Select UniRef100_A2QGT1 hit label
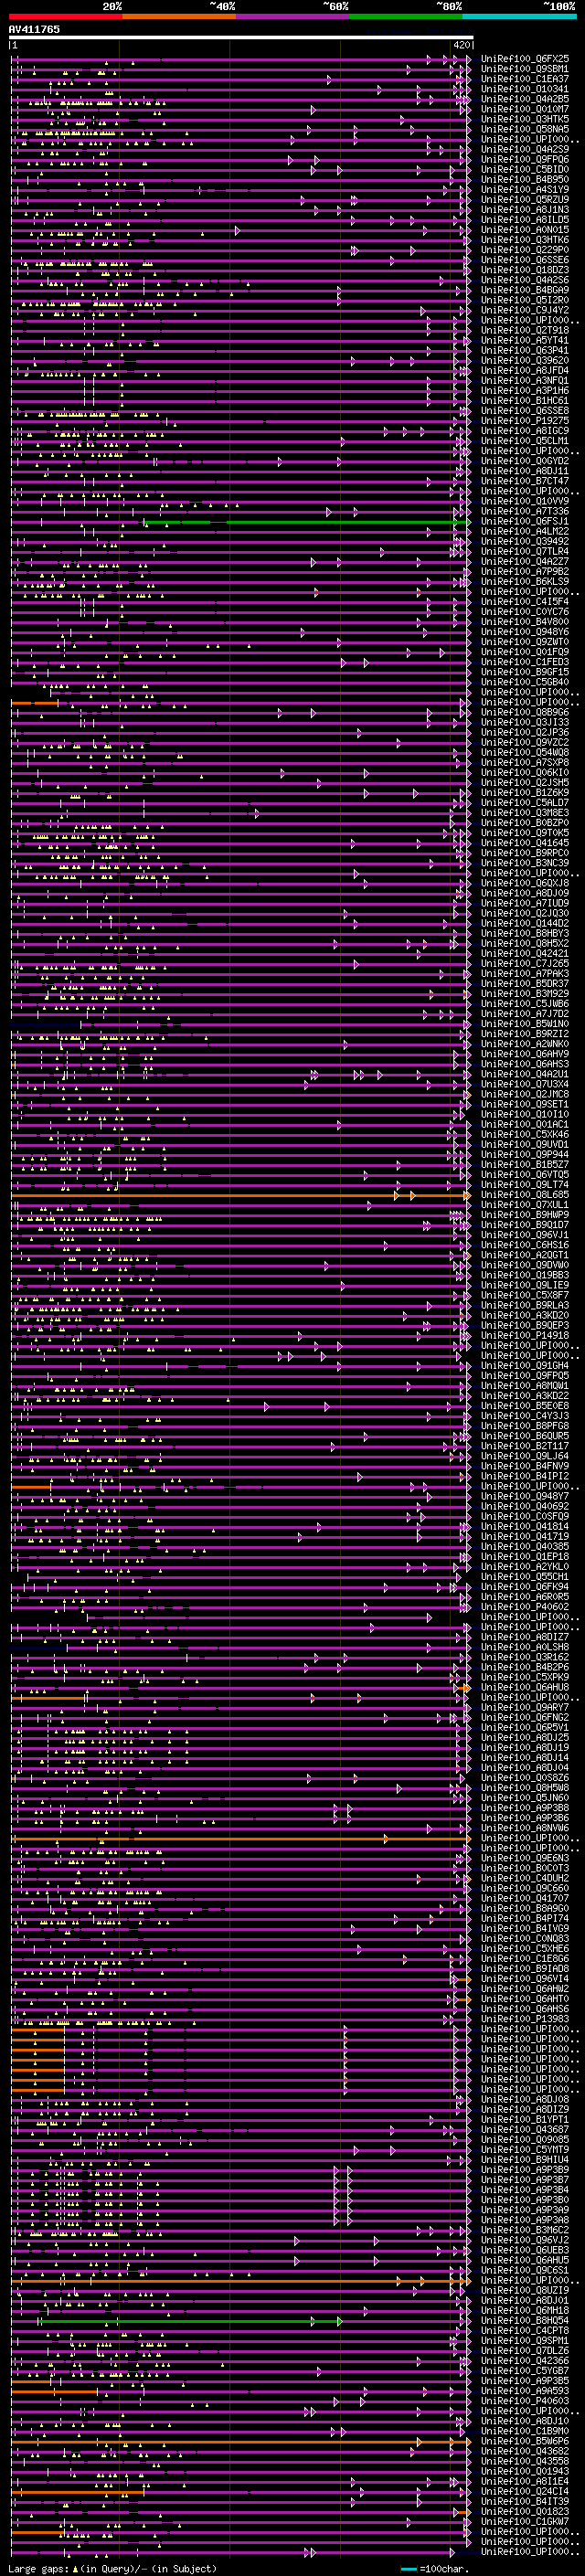 point(525,1255)
